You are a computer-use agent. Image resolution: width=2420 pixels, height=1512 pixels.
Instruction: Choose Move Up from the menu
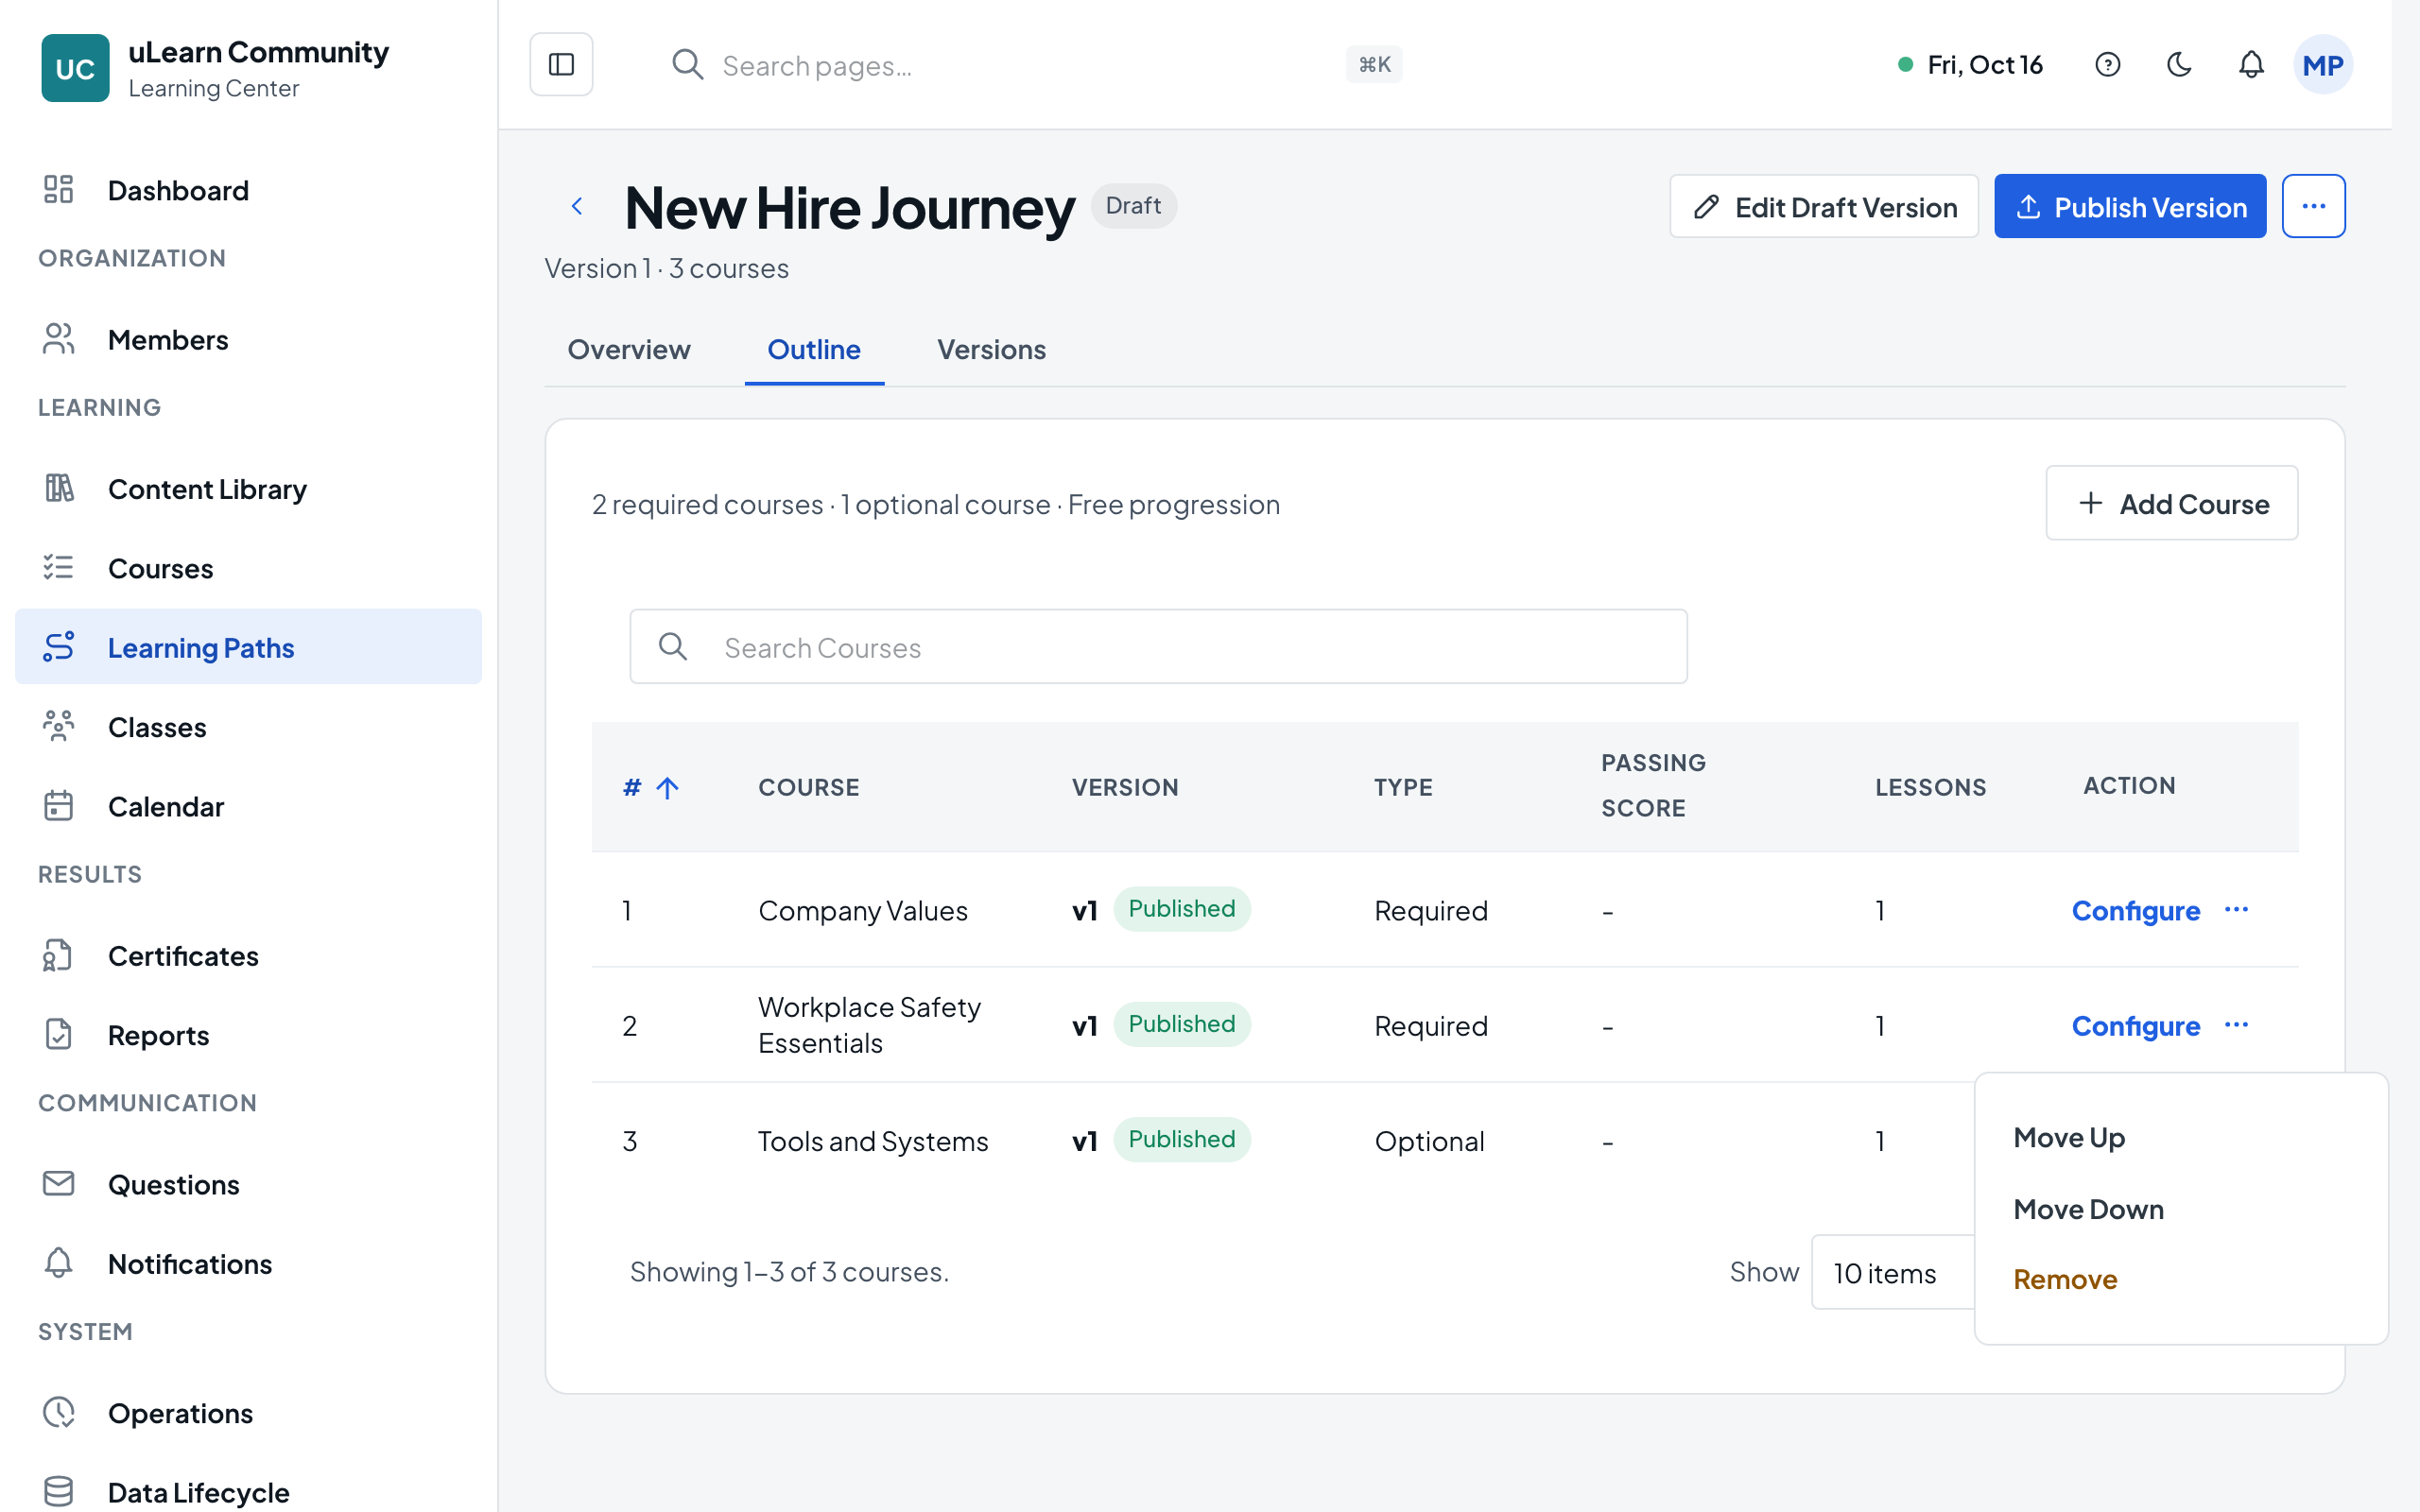(x=2181, y=1138)
